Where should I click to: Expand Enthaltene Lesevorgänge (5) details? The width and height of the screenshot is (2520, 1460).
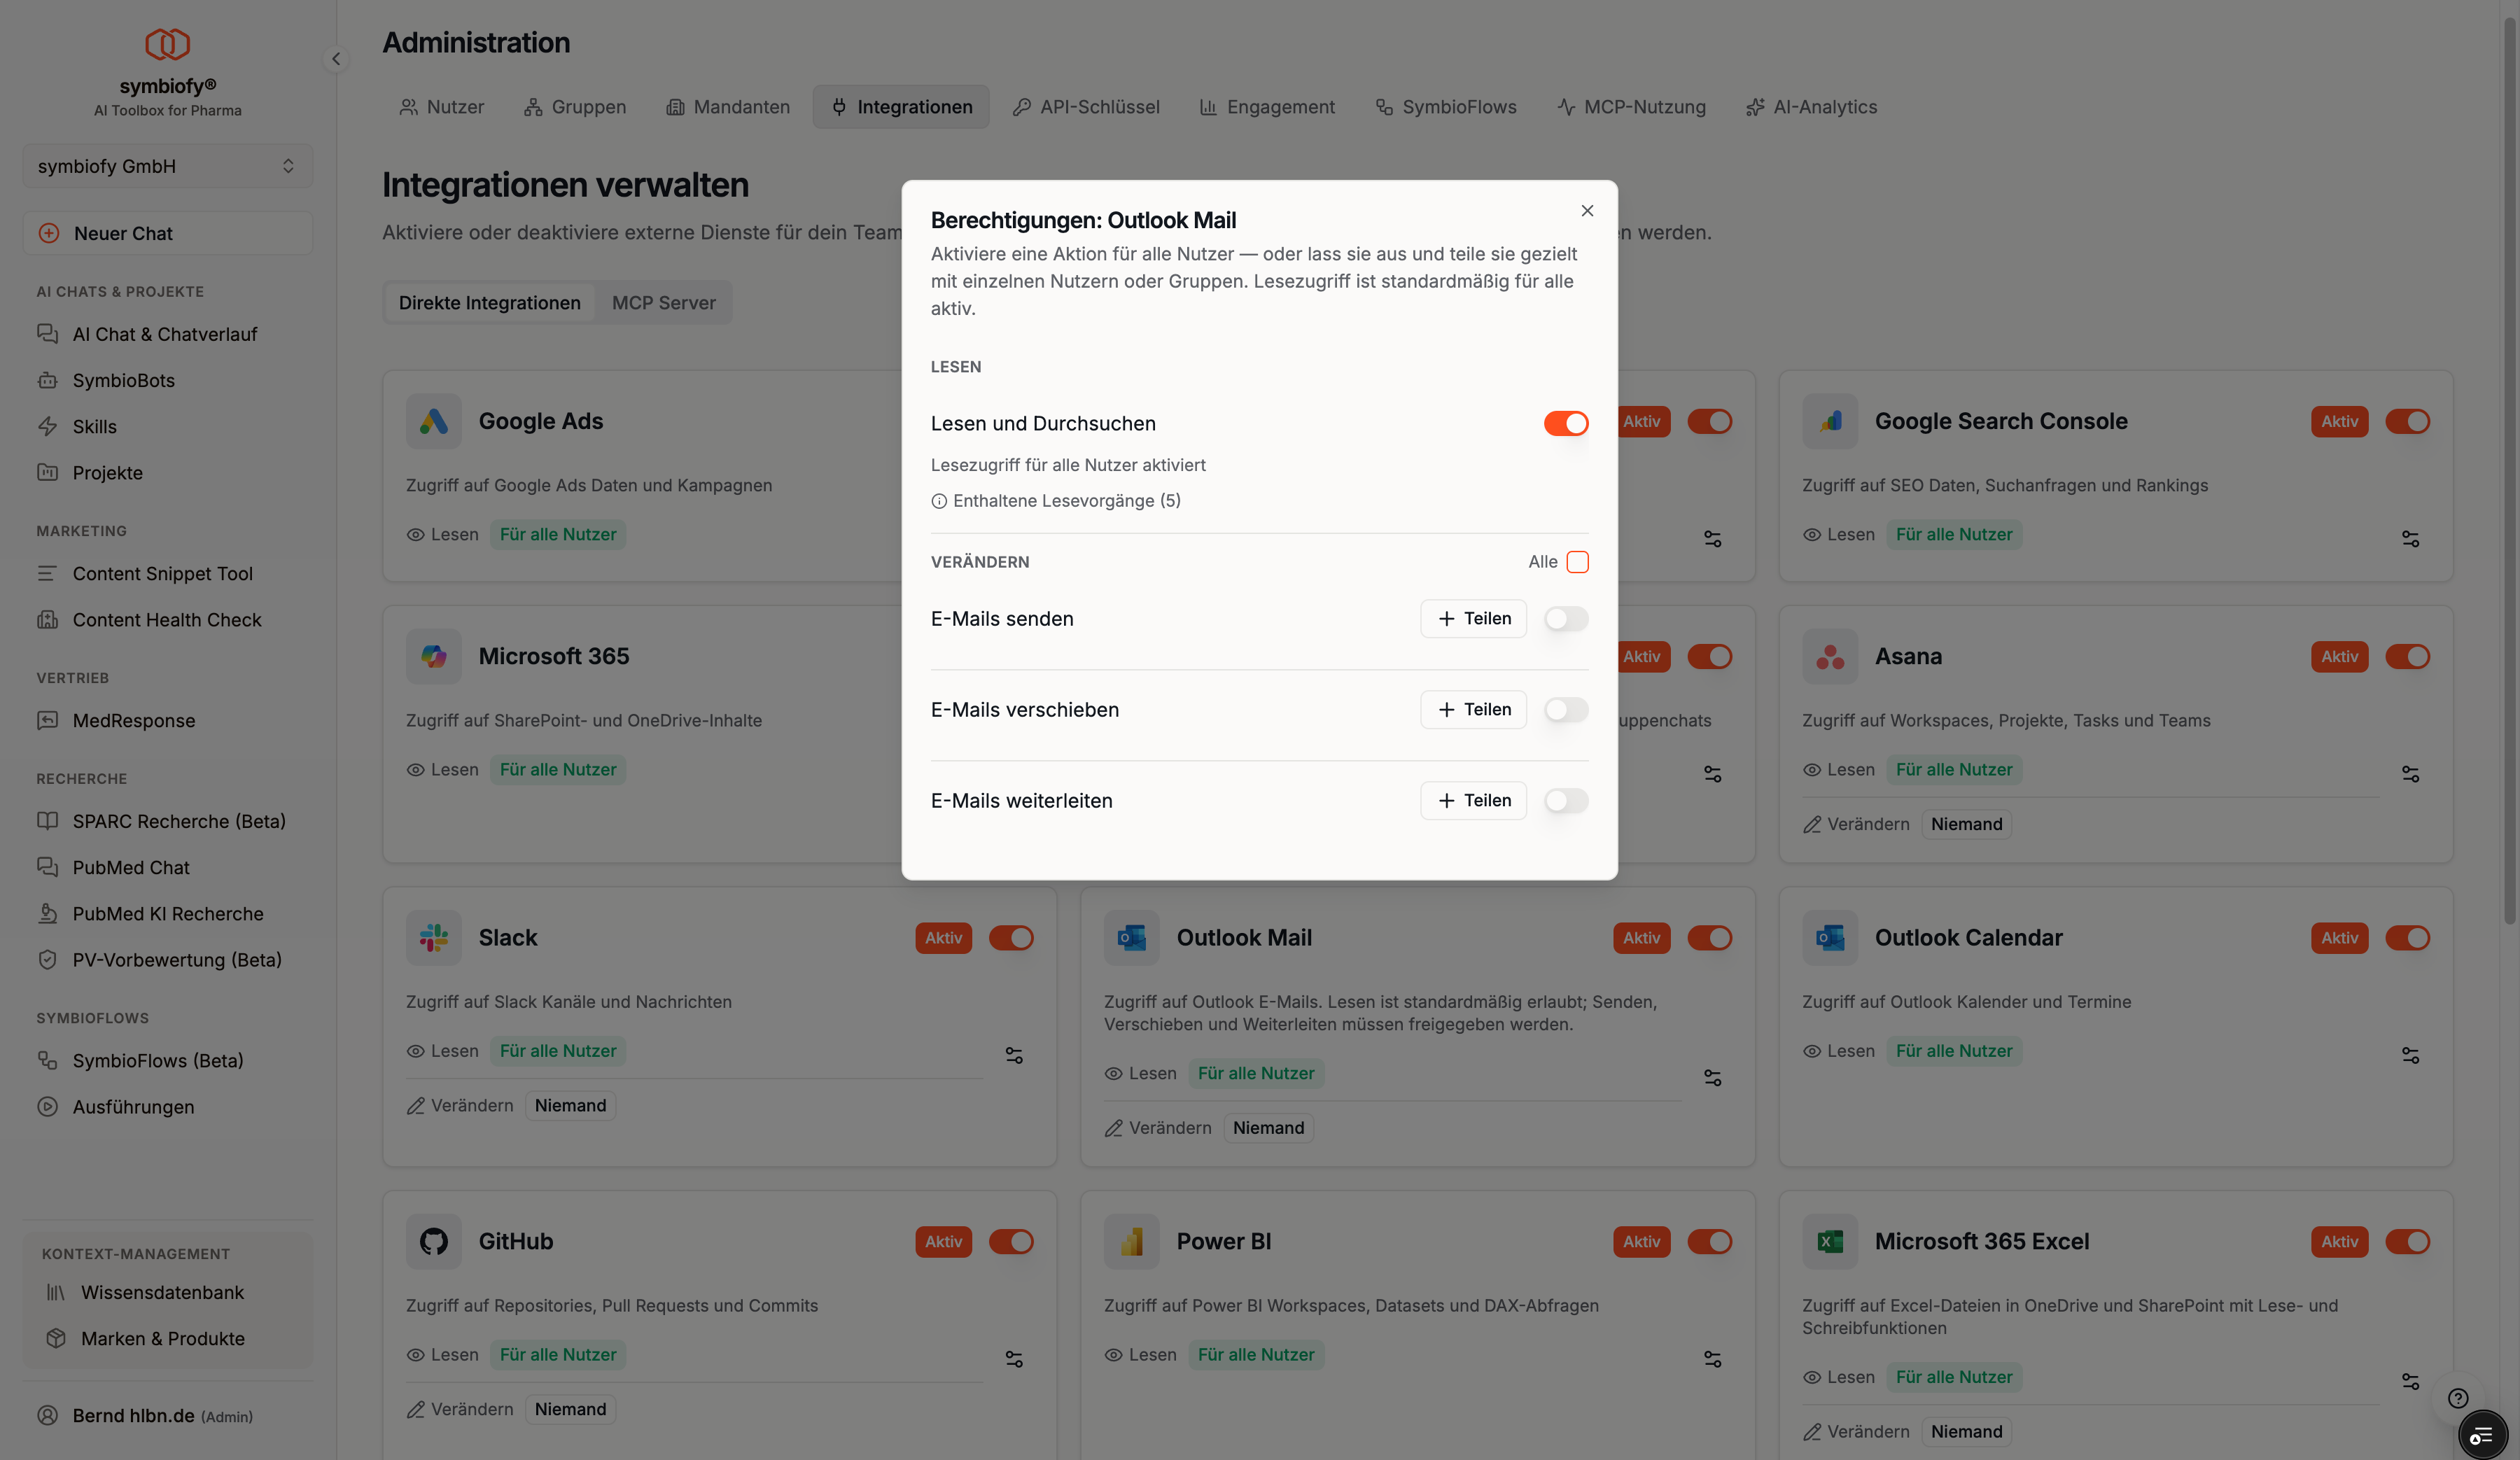(x=1056, y=500)
